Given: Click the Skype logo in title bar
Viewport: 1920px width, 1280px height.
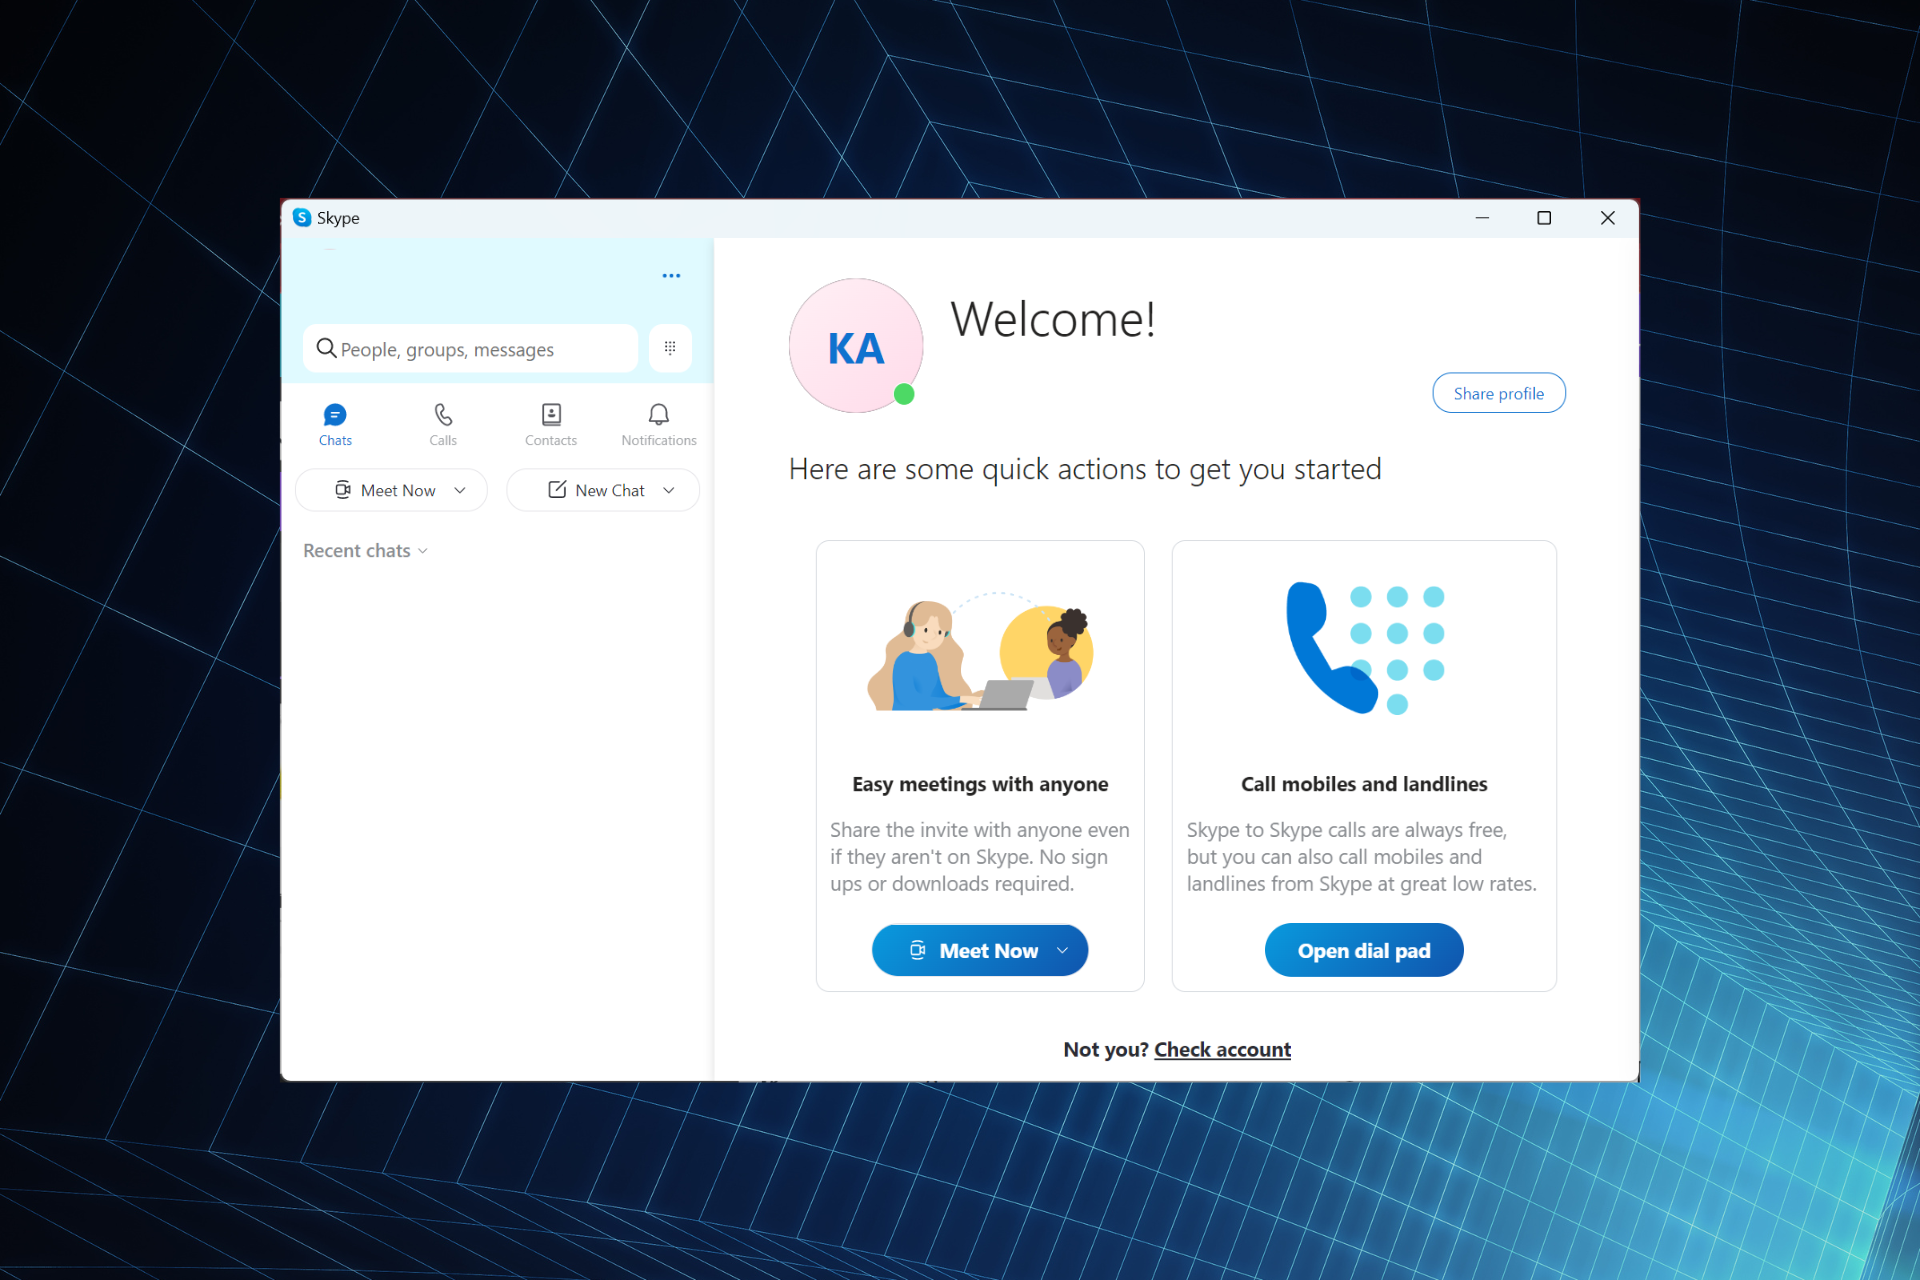Looking at the screenshot, I should [x=302, y=218].
